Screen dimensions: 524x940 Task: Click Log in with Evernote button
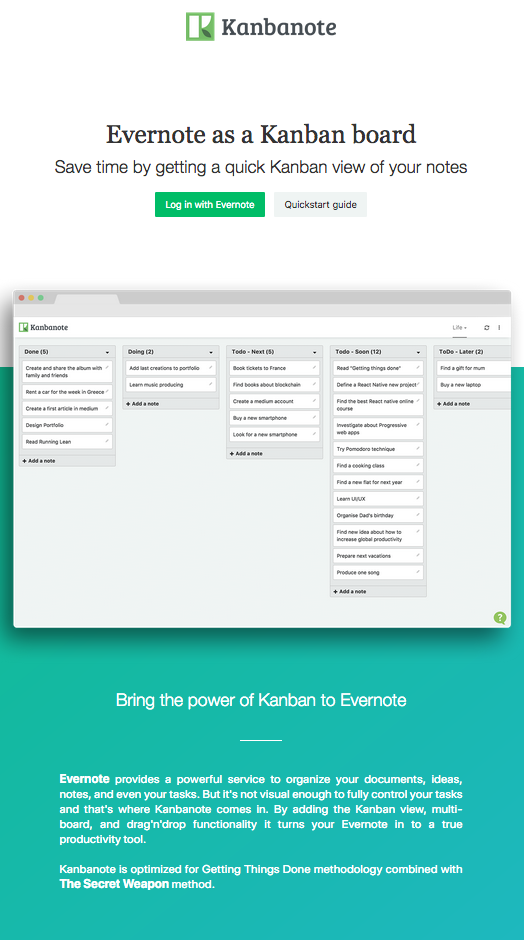210,204
